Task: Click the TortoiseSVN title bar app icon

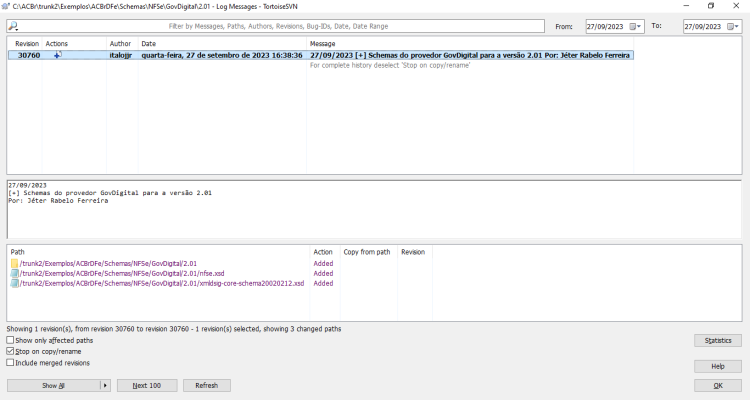Action: [6, 6]
